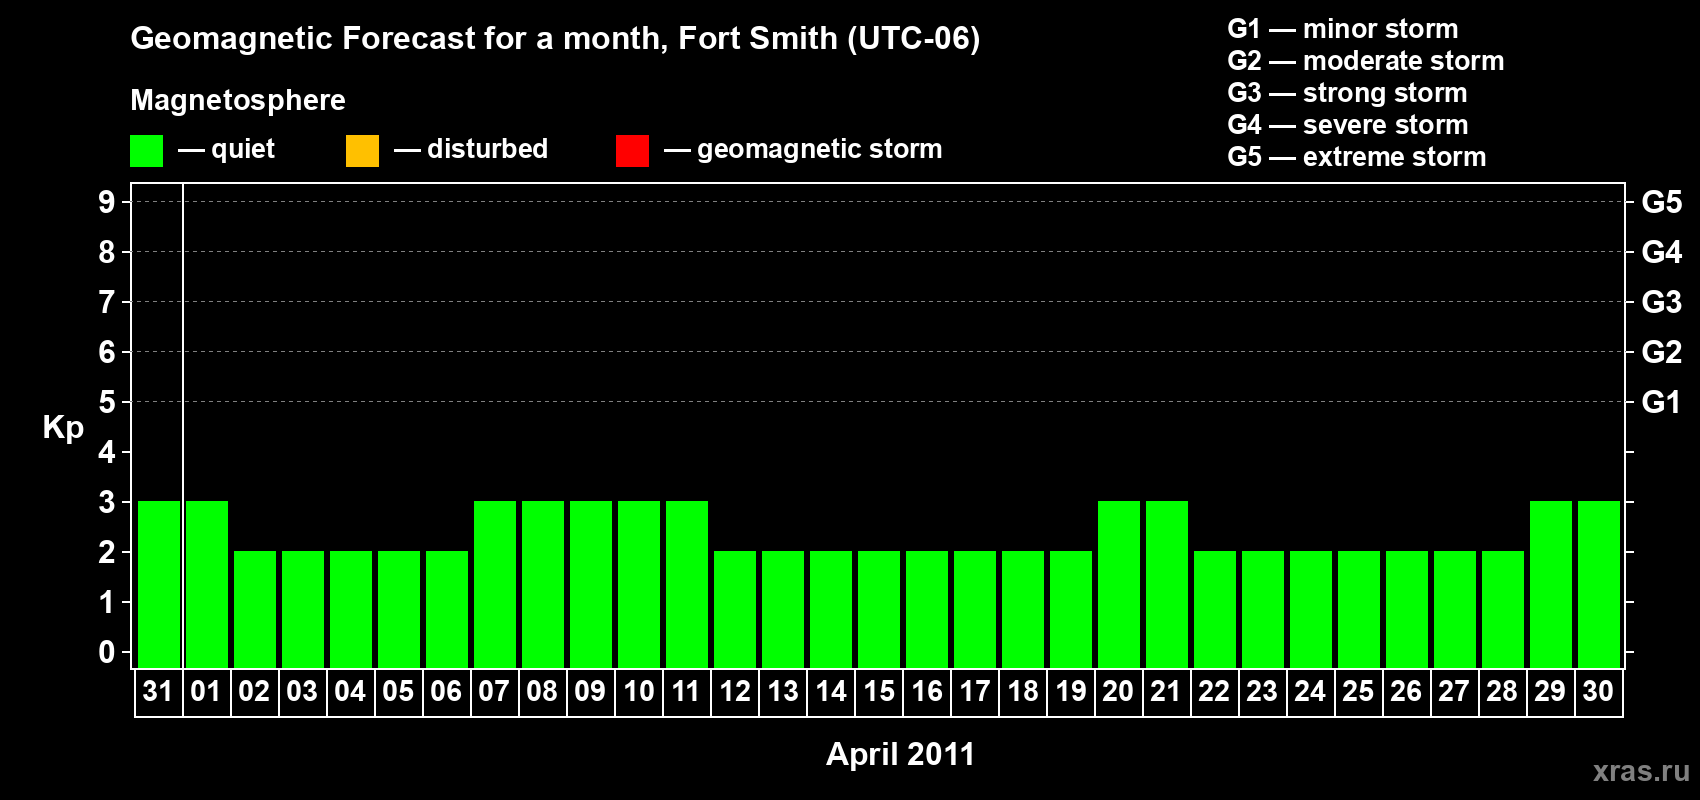Image resolution: width=1700 pixels, height=800 pixels.
Task: Click the red geomagnetic storm legend swatch
Action: coord(632,151)
